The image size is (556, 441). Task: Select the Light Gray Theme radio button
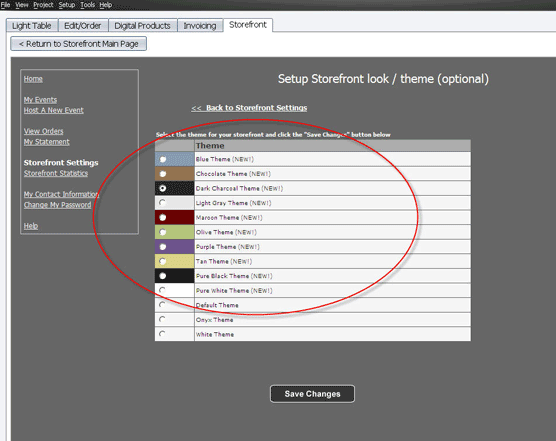(x=162, y=202)
